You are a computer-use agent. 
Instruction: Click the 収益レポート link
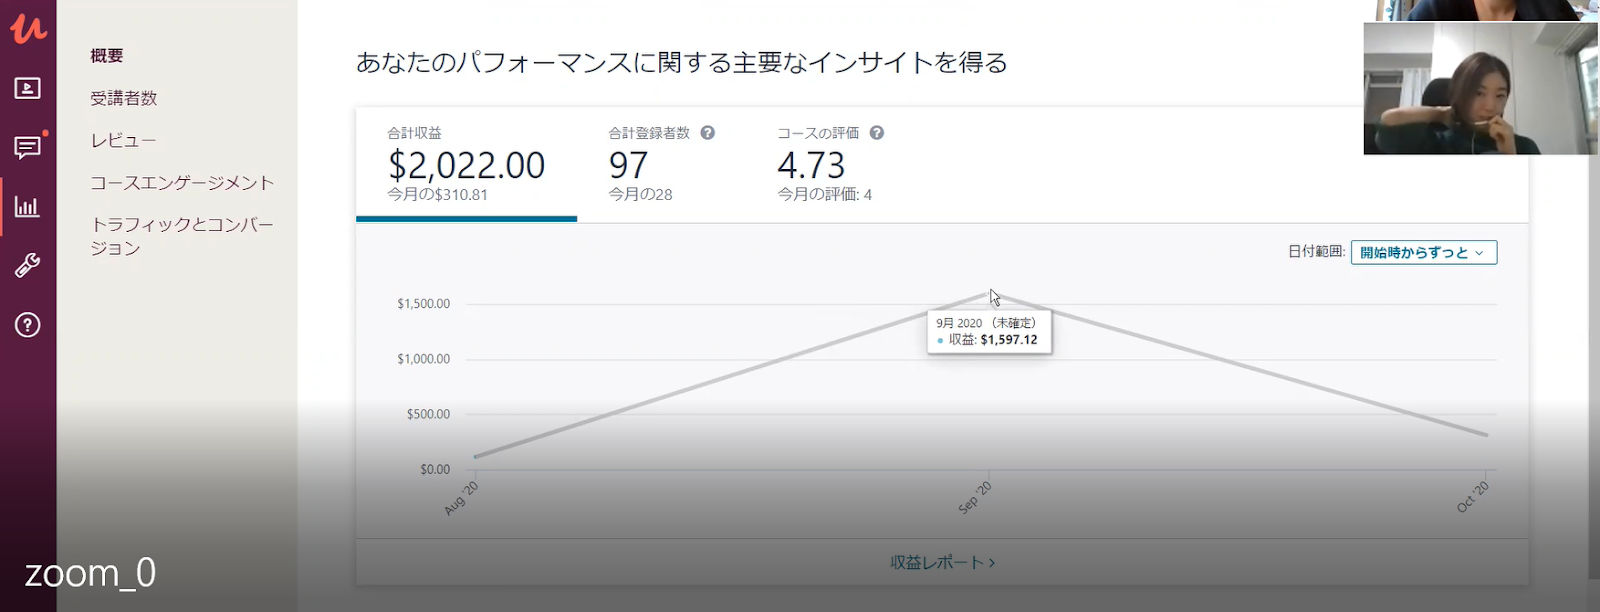click(942, 563)
